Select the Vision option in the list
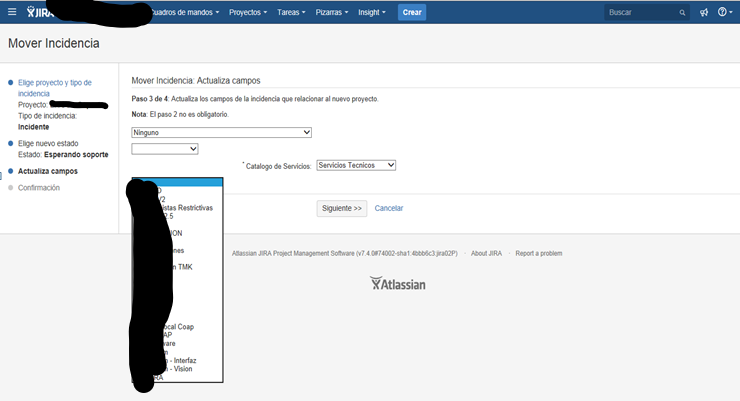740x401 pixels. coord(177,369)
